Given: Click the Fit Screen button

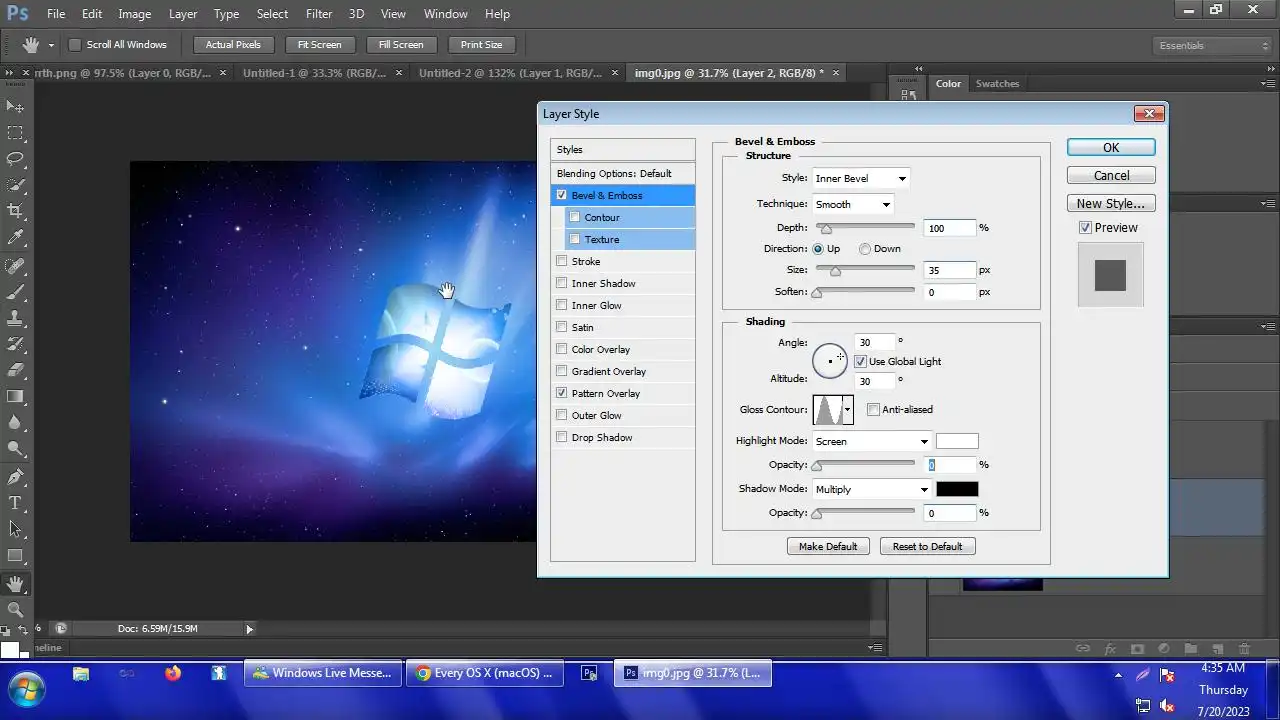Looking at the screenshot, I should pyautogui.click(x=320, y=45).
